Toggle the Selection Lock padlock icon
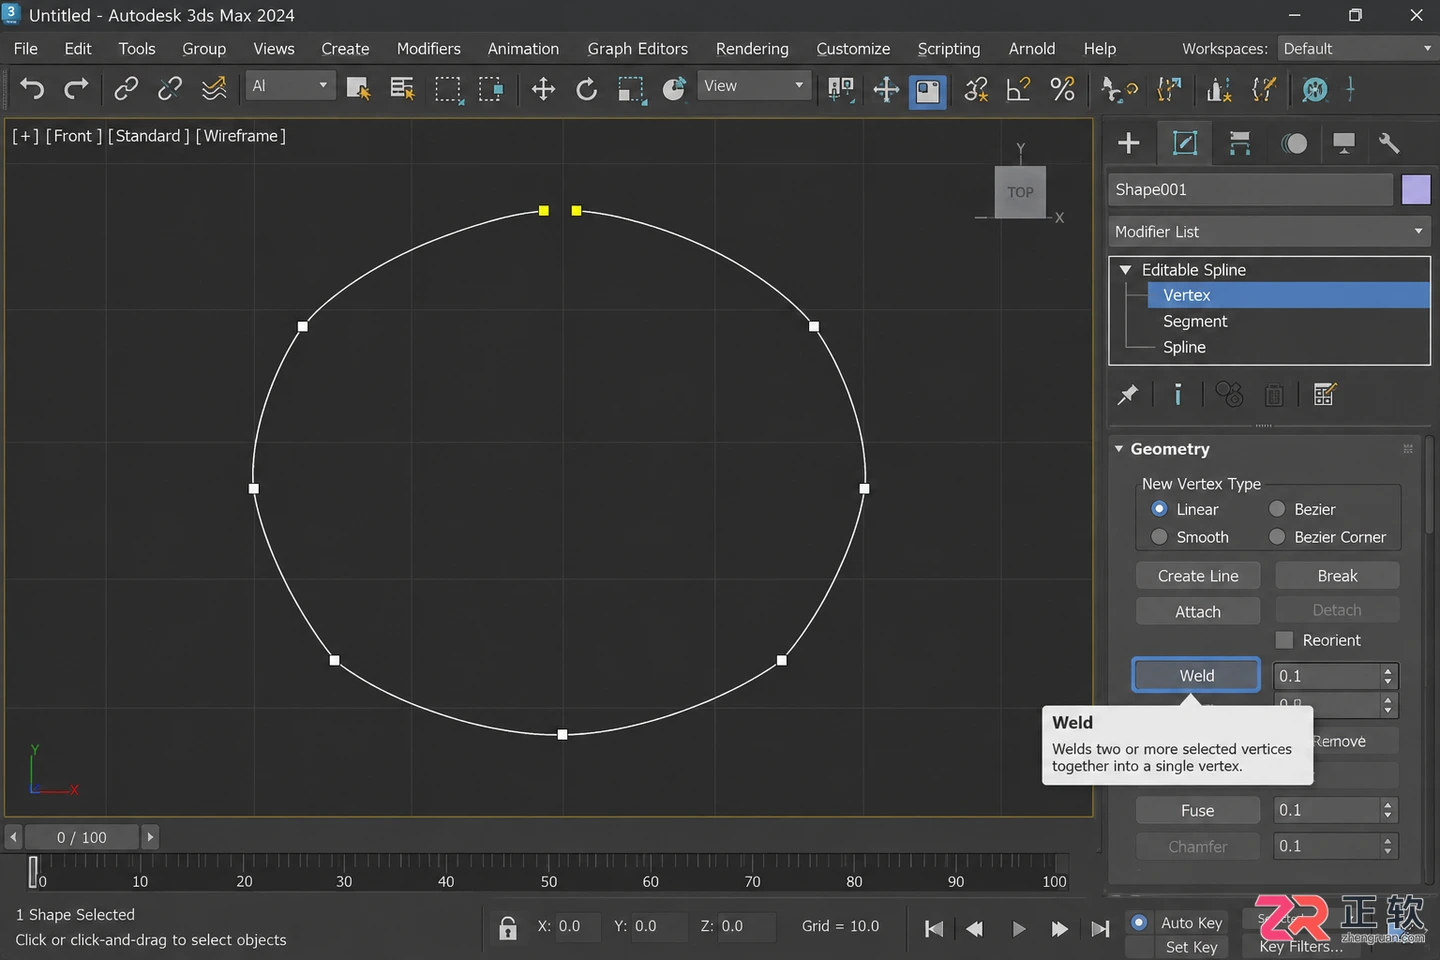Viewport: 1440px width, 960px height. [508, 928]
